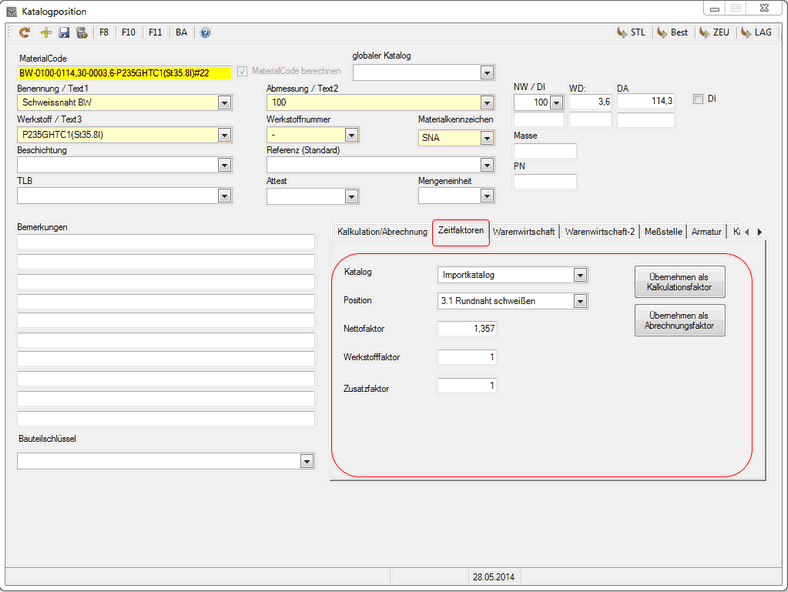
Task: Click the database icon next to save
Action: [x=82, y=33]
